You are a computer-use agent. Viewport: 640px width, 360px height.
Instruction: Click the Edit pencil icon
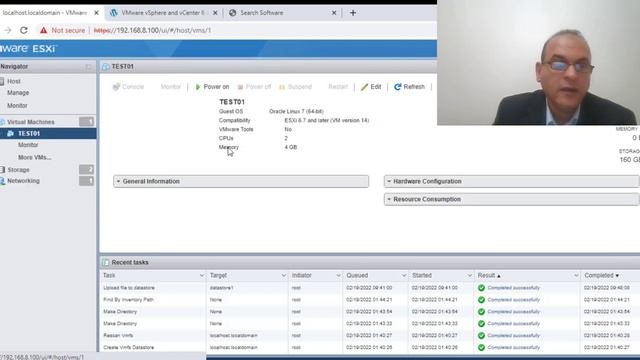coord(364,87)
